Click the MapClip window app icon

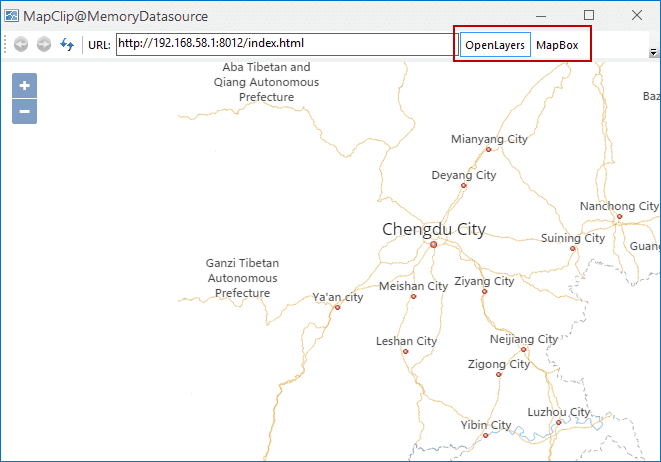point(11,16)
